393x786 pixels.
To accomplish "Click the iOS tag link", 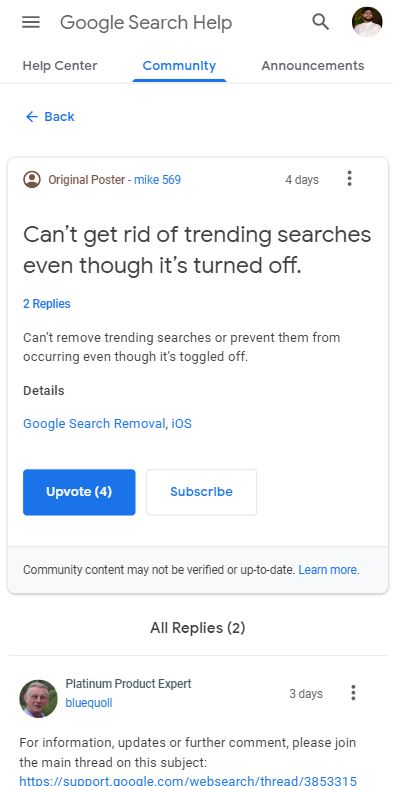I will click(x=181, y=424).
